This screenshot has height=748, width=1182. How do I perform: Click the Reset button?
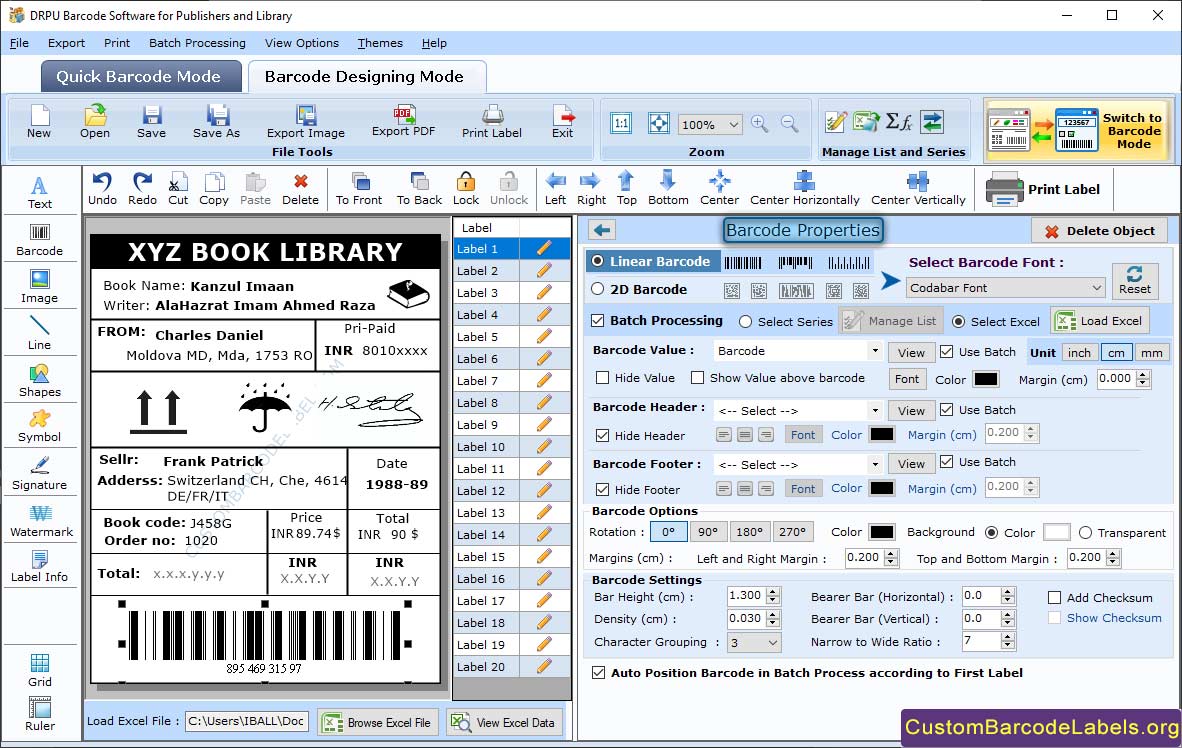click(x=1135, y=280)
